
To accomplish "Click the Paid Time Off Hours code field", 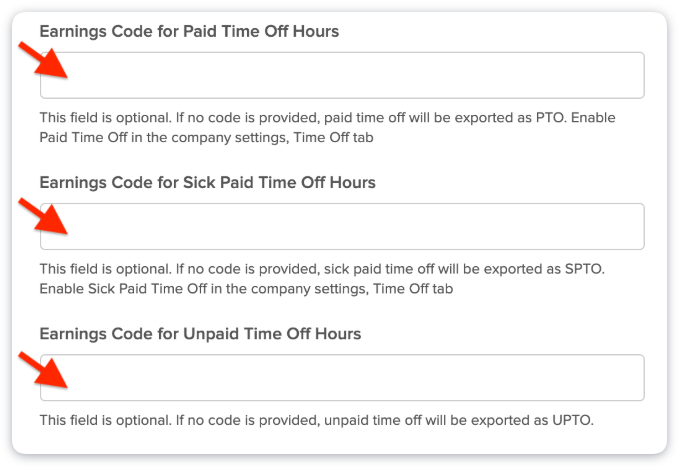I will pos(342,76).
